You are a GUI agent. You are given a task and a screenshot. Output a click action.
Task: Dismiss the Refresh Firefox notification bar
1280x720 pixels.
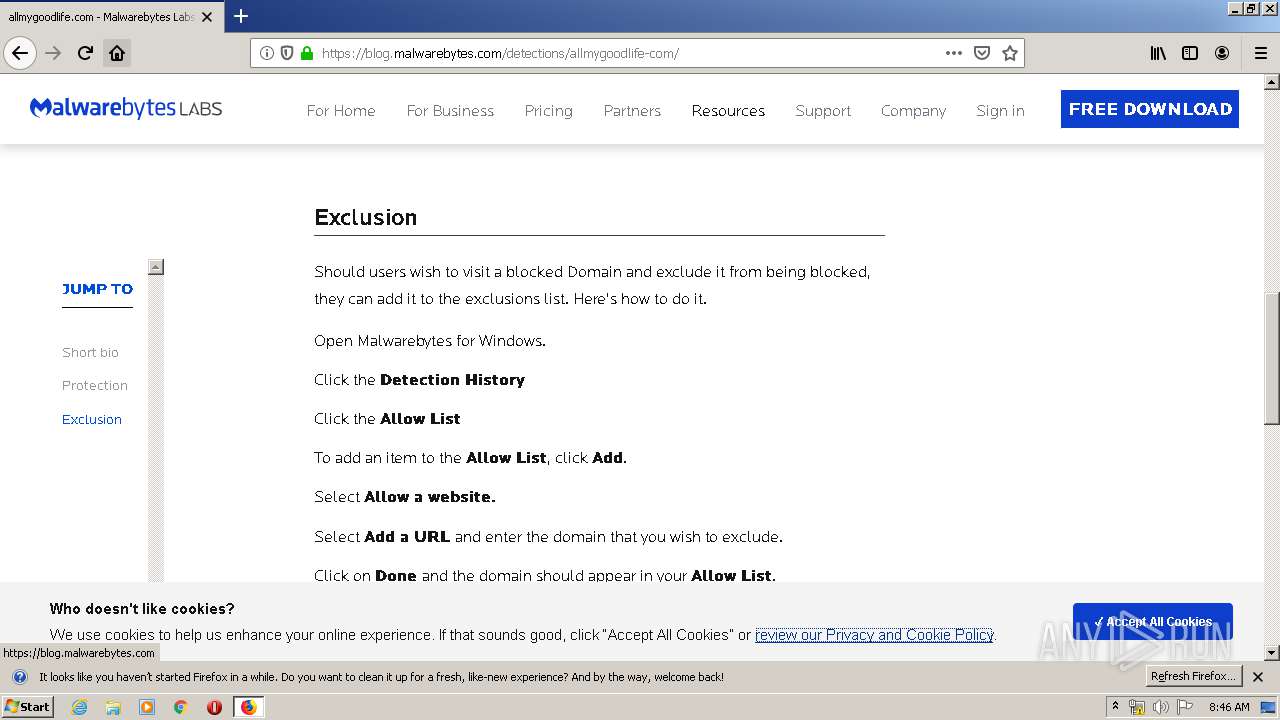1258,677
